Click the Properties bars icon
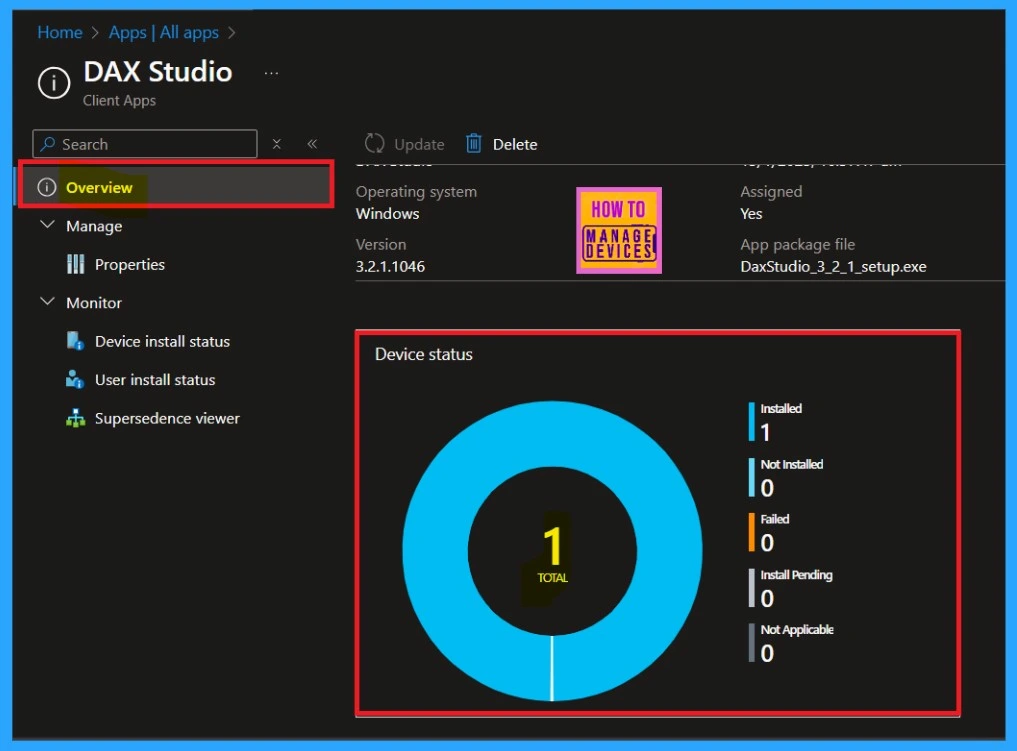This screenshot has height=751, width=1017. pyautogui.click(x=76, y=264)
